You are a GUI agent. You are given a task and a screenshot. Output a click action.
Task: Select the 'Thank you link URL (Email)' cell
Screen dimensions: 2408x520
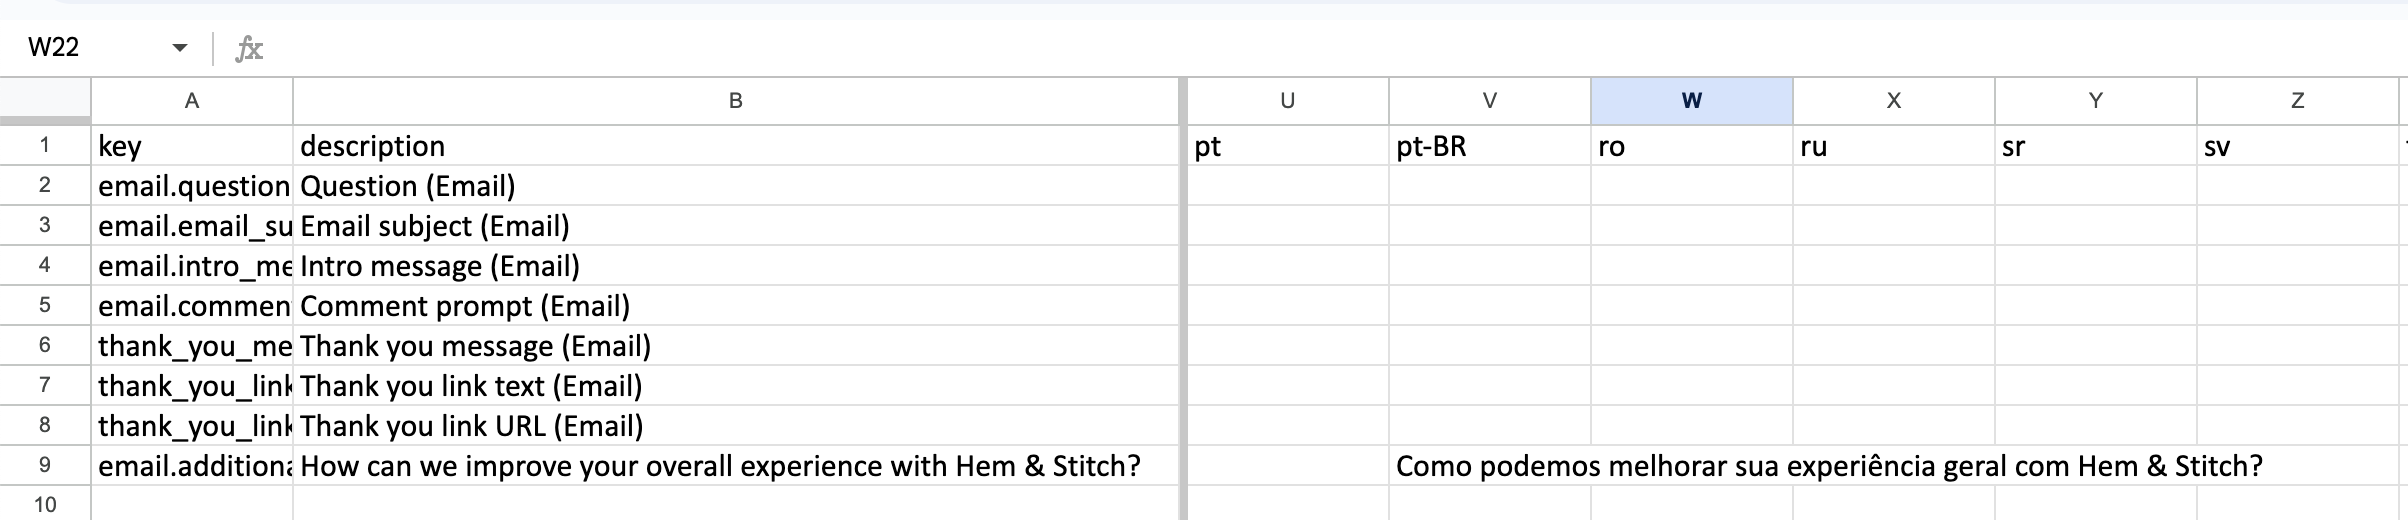tap(736, 426)
